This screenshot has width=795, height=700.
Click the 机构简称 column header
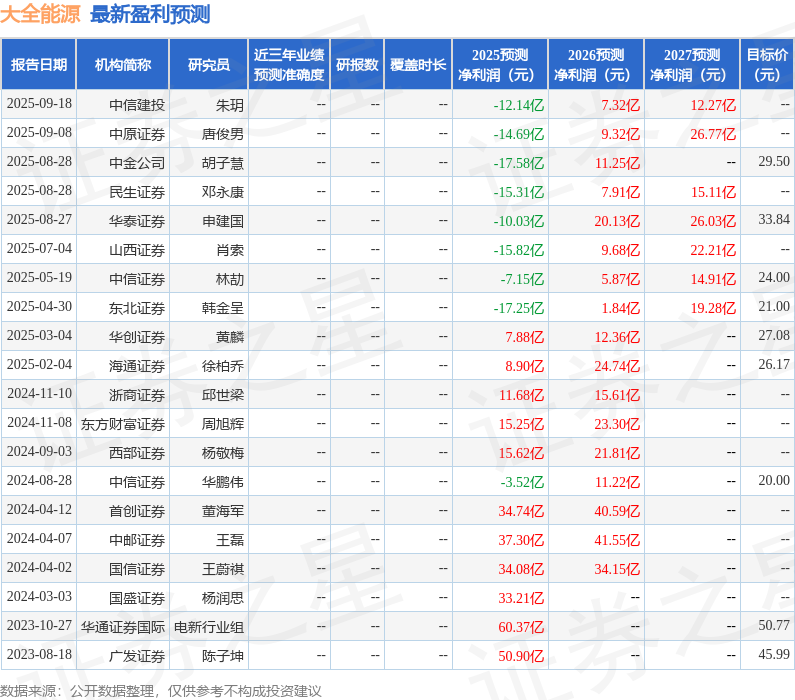click(123, 65)
